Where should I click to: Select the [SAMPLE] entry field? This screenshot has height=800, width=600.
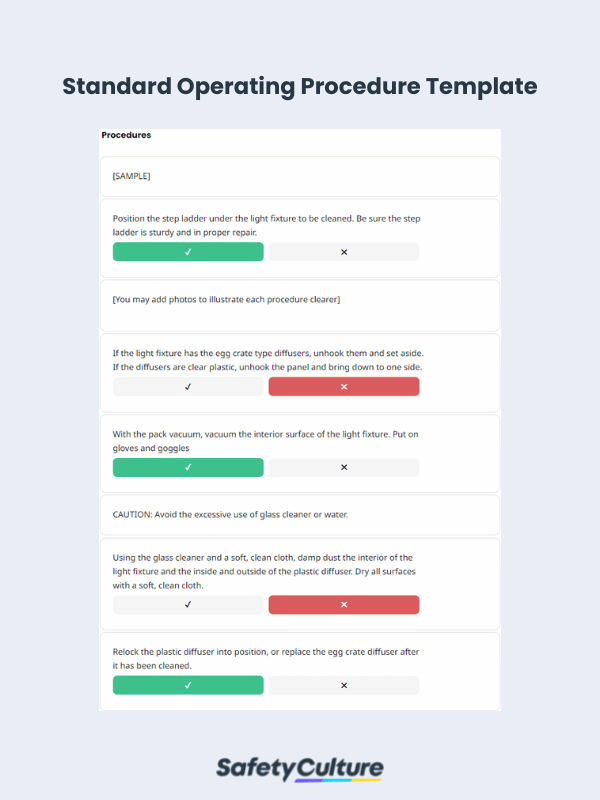[299, 176]
